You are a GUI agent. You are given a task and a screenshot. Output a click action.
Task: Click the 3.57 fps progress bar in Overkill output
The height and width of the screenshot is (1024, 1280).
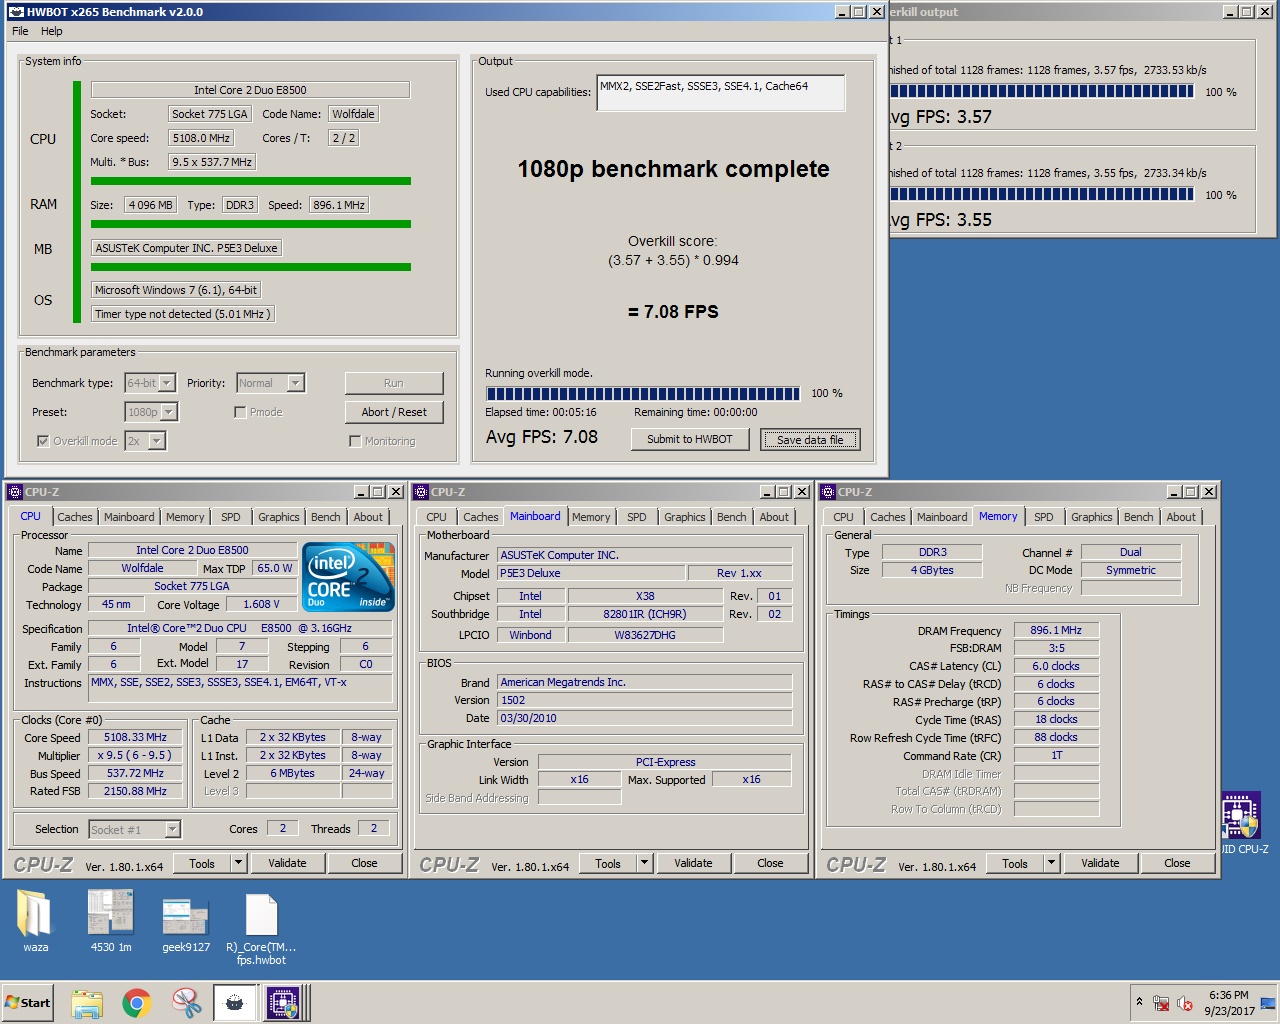(1041, 91)
